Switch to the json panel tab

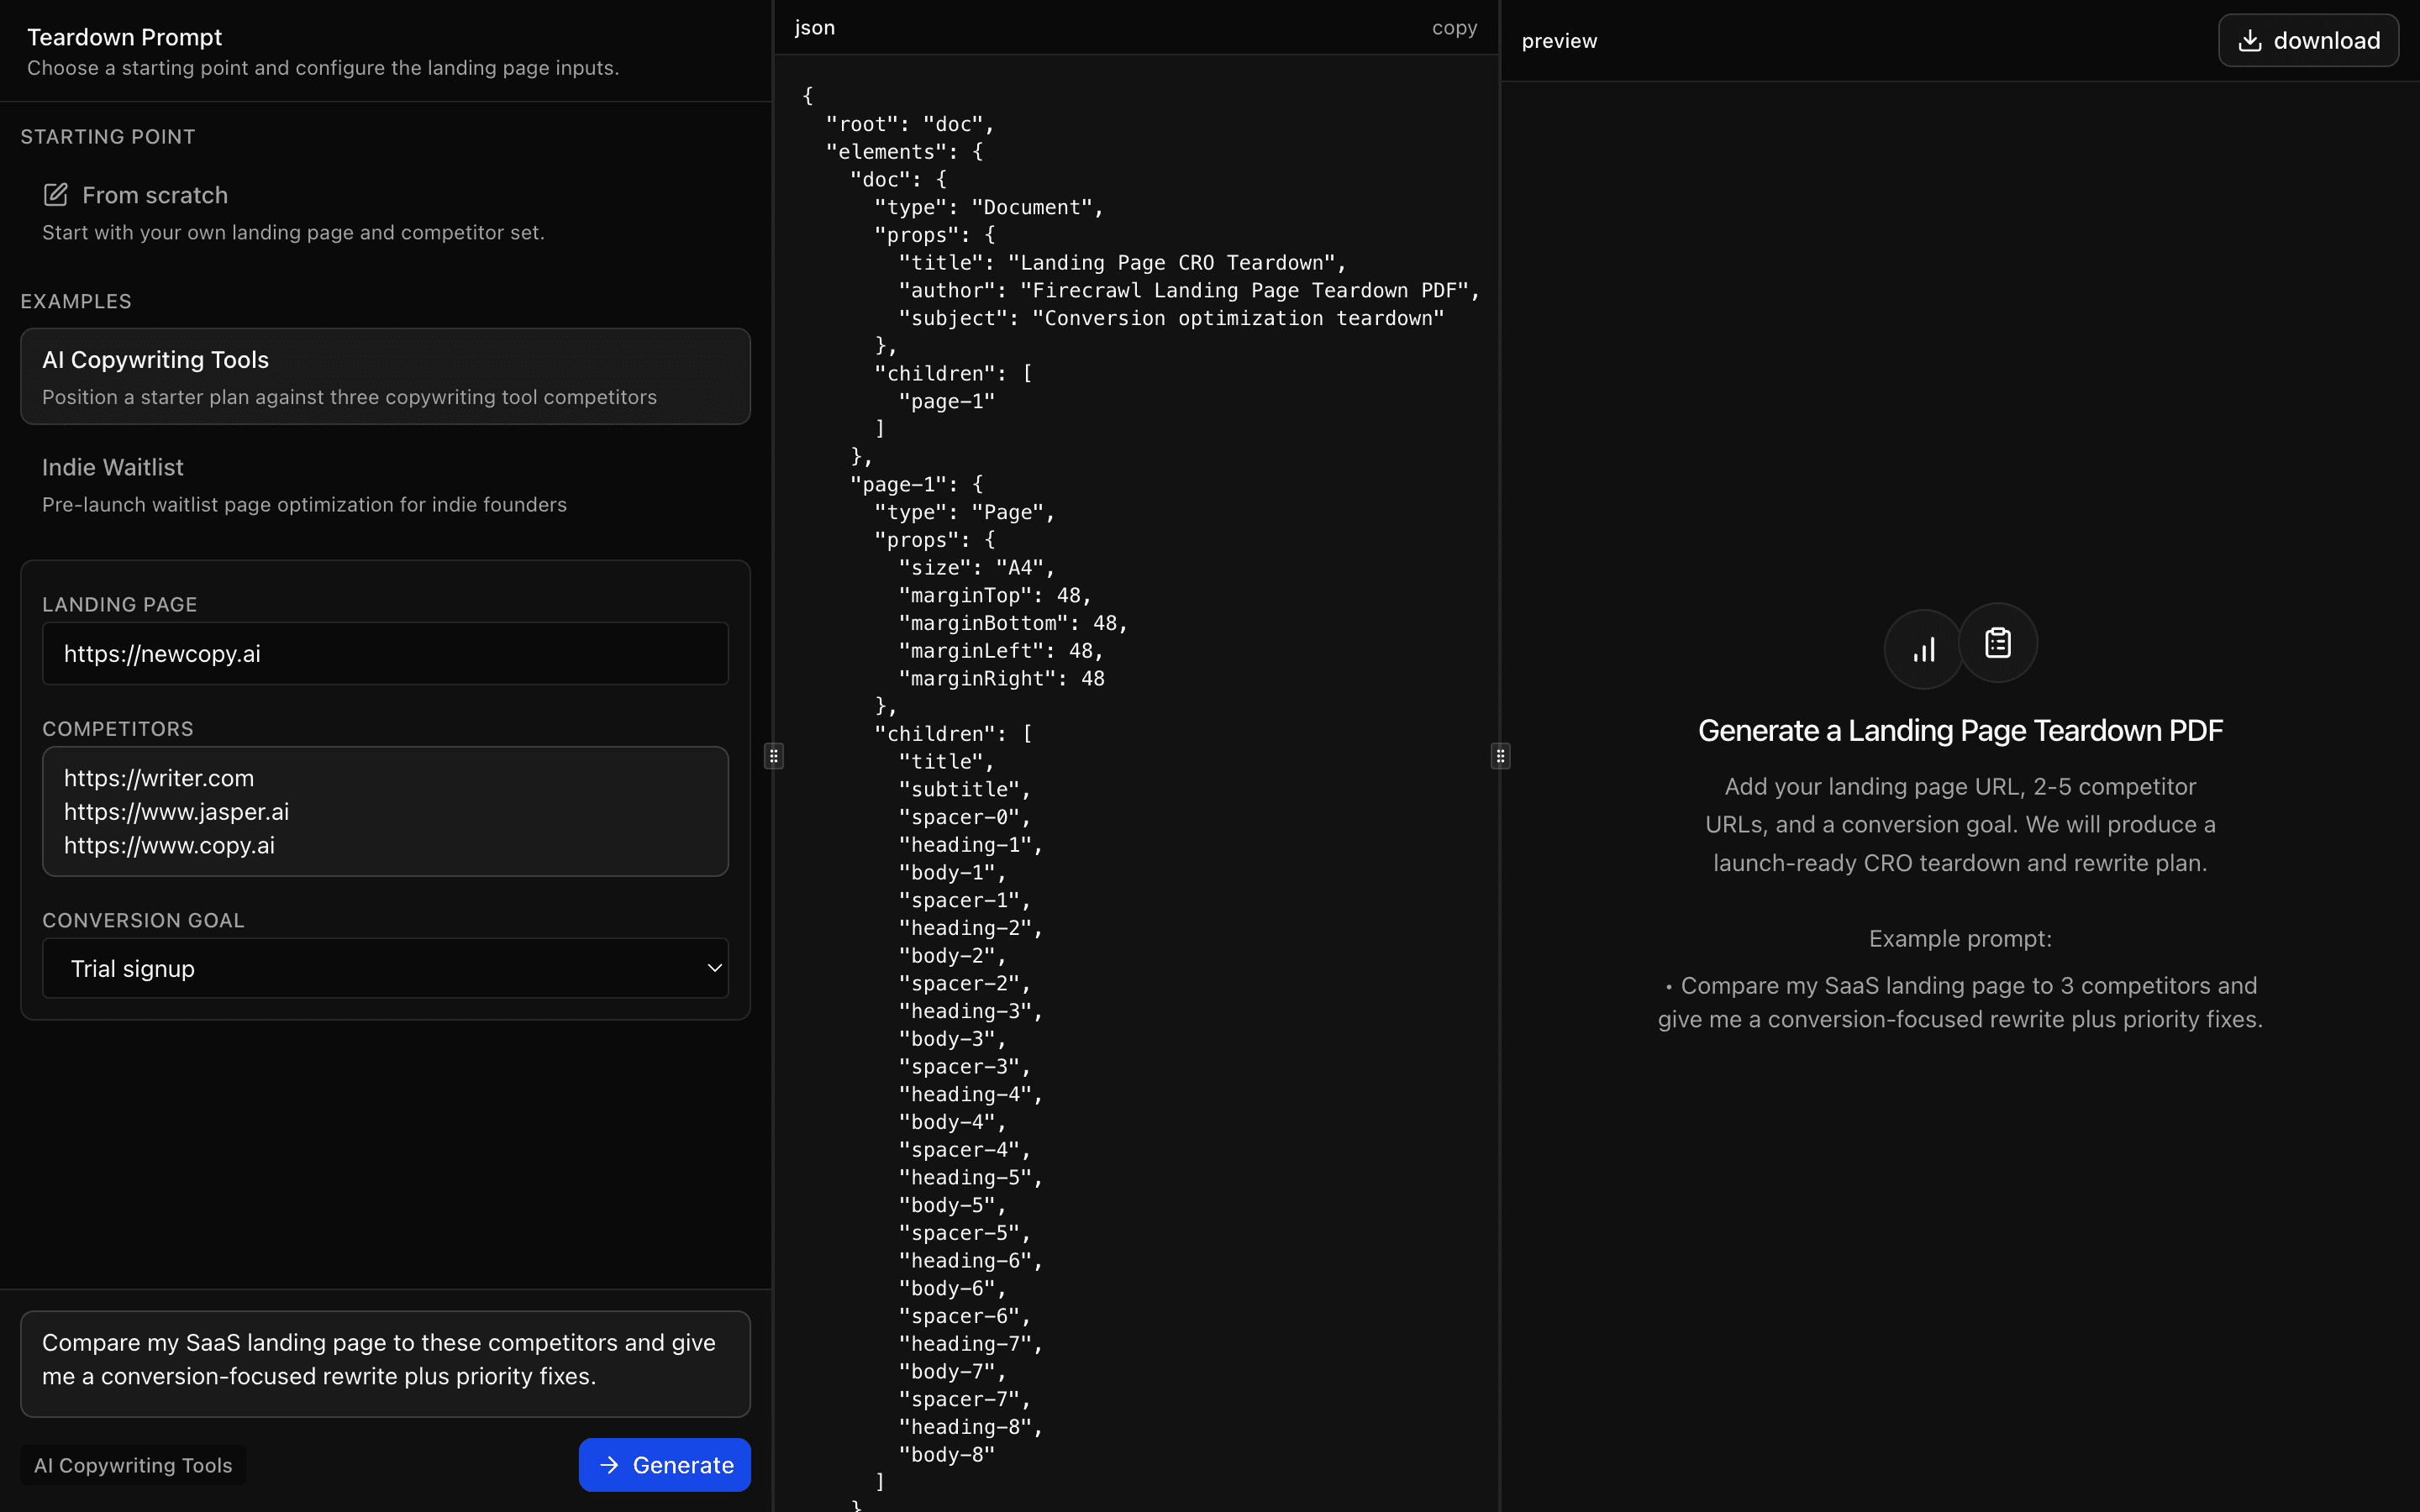click(814, 27)
